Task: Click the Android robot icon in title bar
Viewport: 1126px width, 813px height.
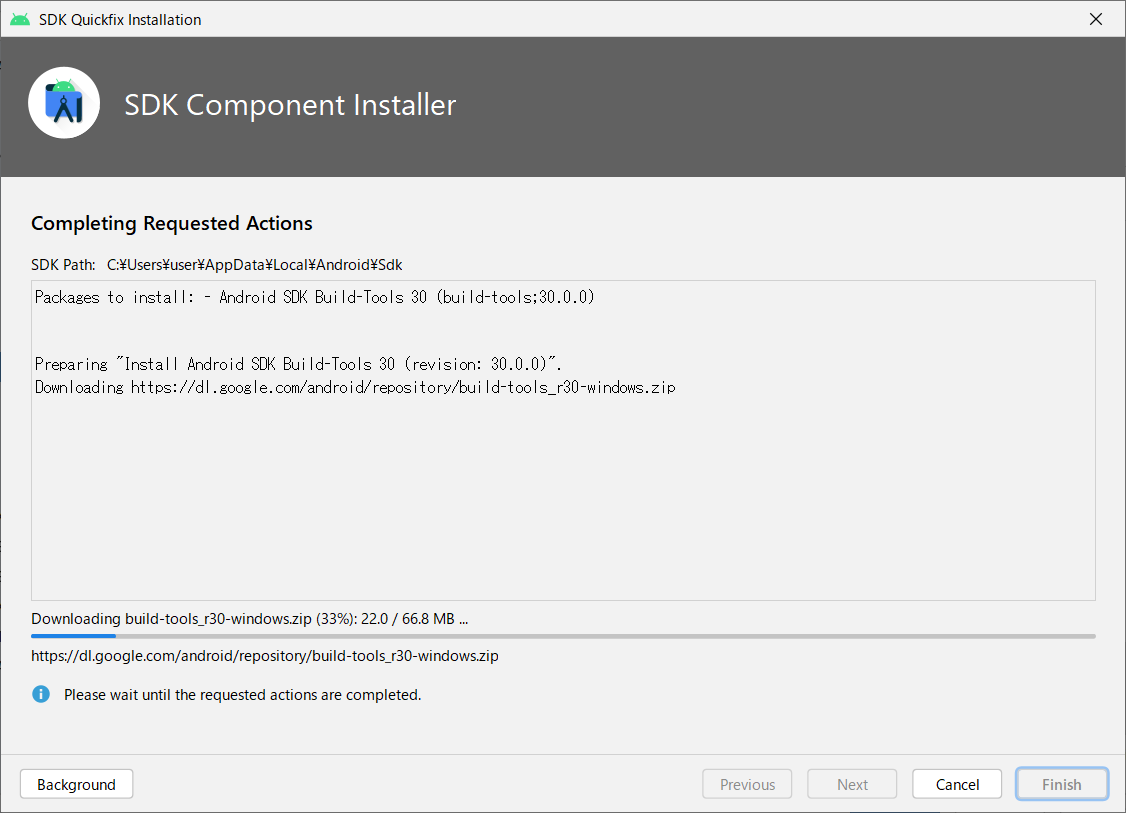Action: point(19,18)
